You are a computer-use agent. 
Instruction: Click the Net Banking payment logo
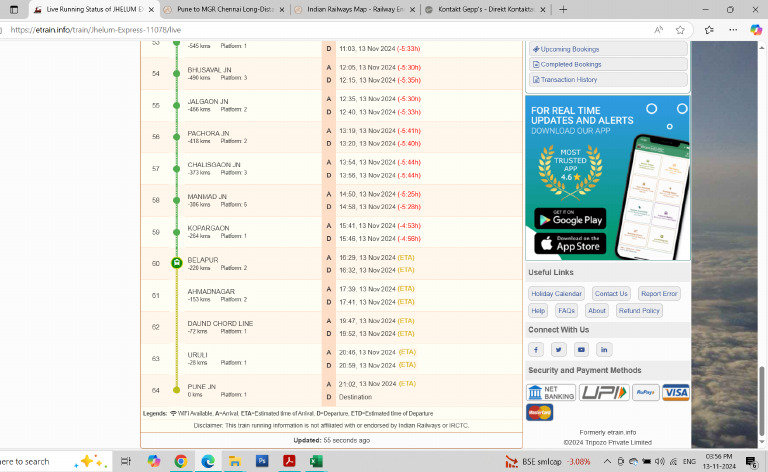pyautogui.click(x=551, y=392)
